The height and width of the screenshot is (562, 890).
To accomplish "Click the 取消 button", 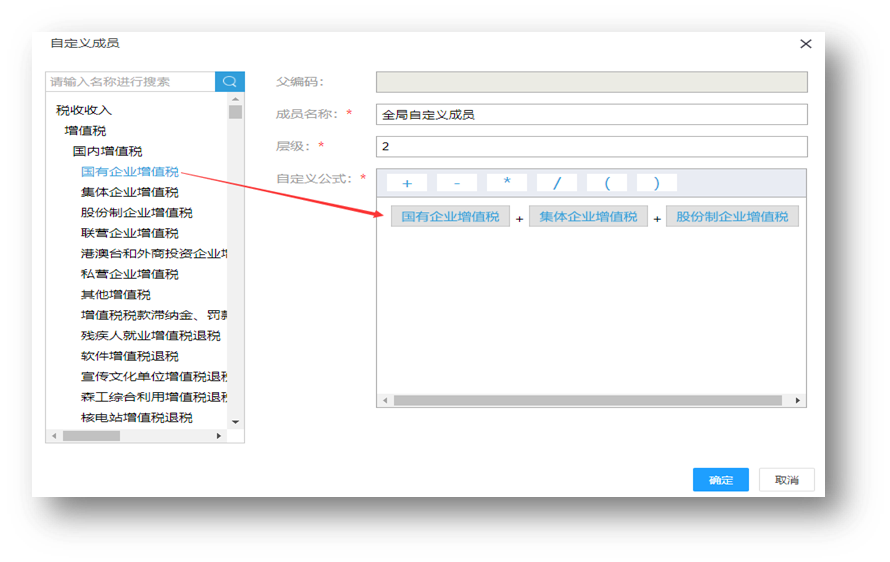I will click(786, 480).
